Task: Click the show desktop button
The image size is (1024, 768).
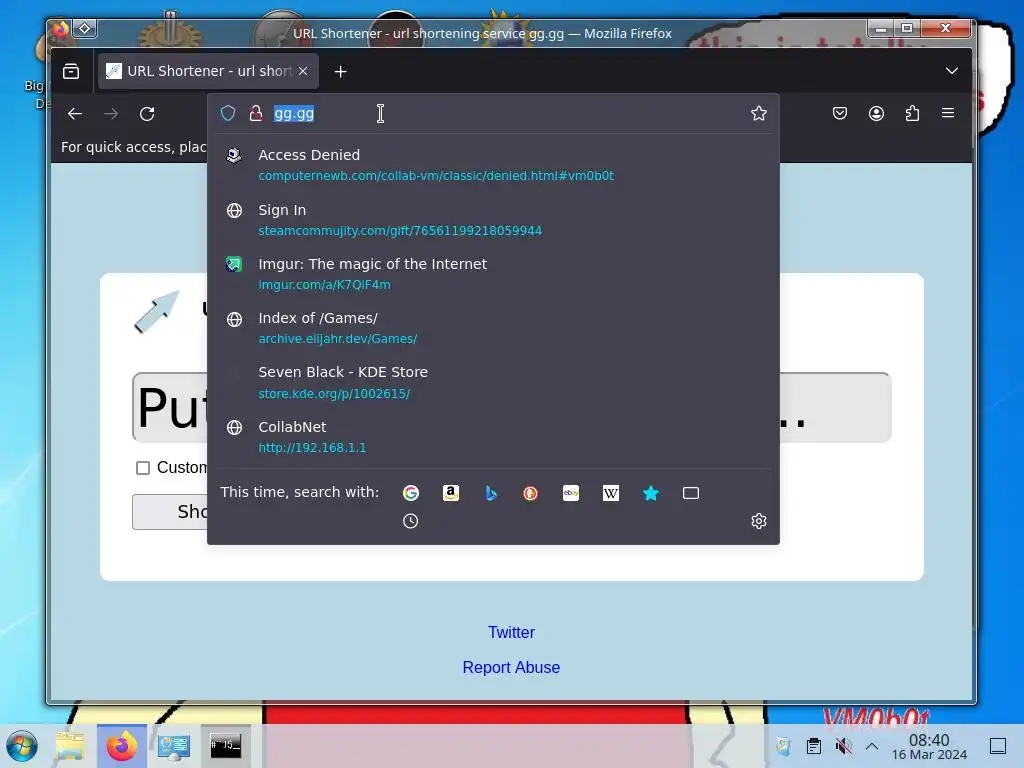Action: [998, 746]
